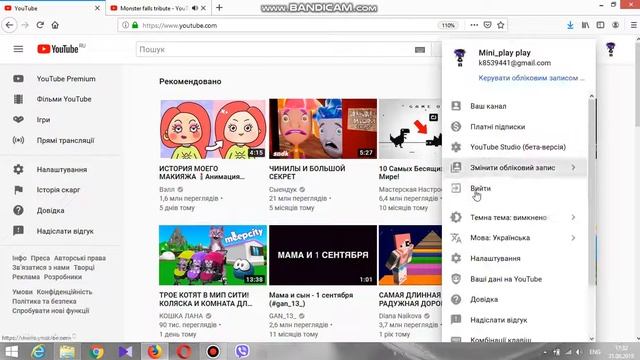The width and height of the screenshot is (640, 360).
Task: Click the browser home button
Action: tap(55, 25)
